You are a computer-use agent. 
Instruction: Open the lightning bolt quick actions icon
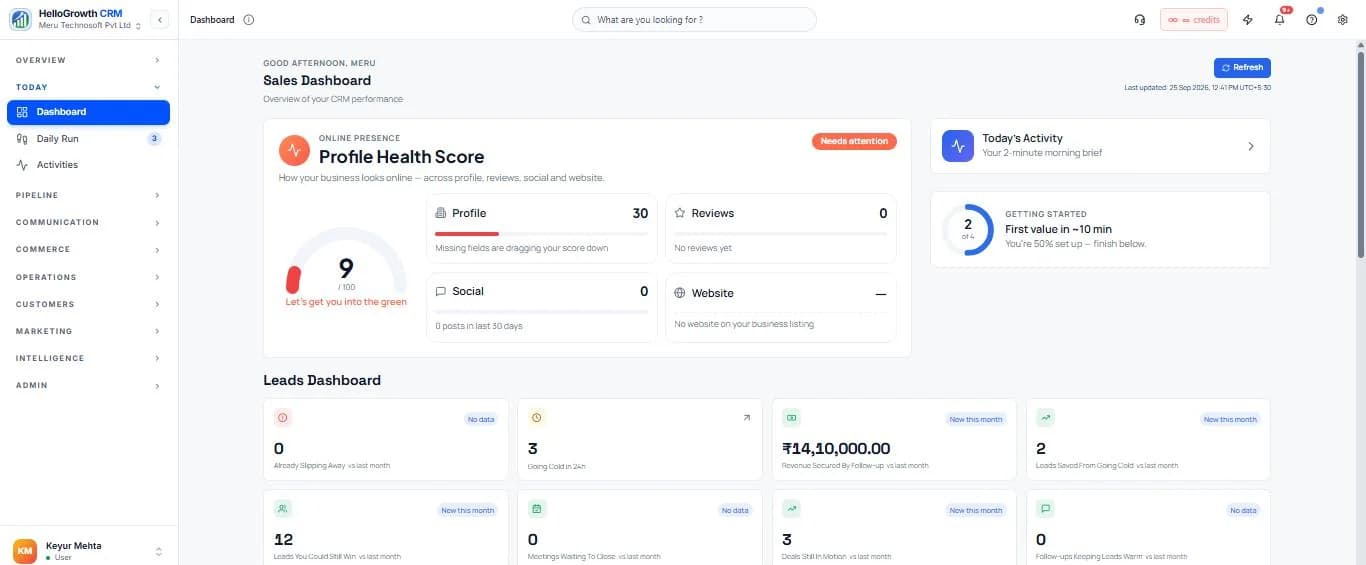coord(1247,20)
